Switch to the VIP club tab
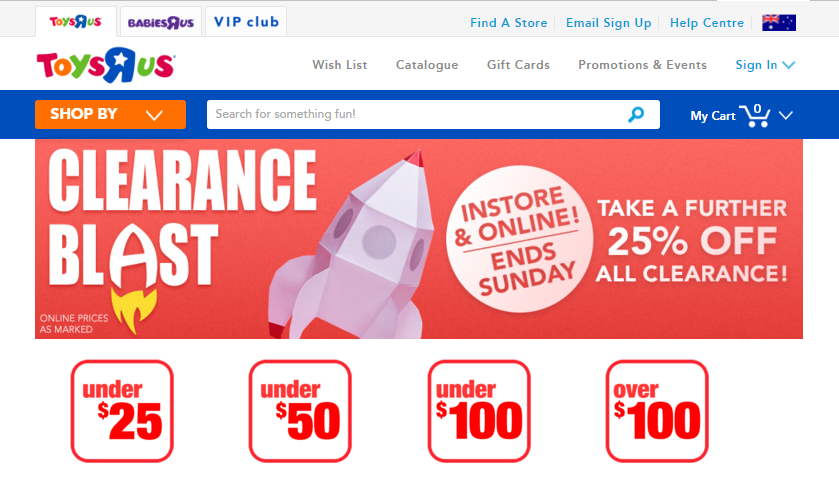 coord(246,22)
